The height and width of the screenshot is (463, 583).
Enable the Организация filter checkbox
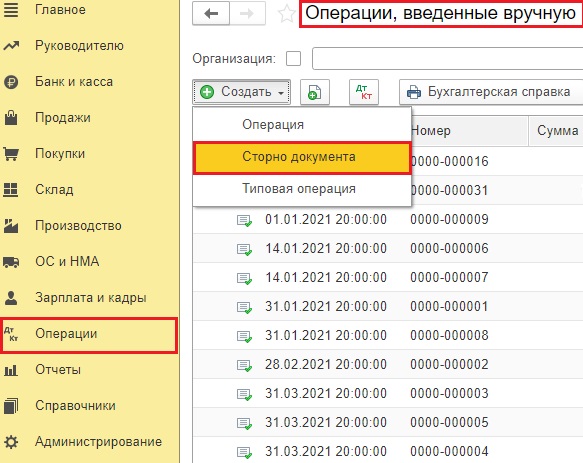point(293,59)
